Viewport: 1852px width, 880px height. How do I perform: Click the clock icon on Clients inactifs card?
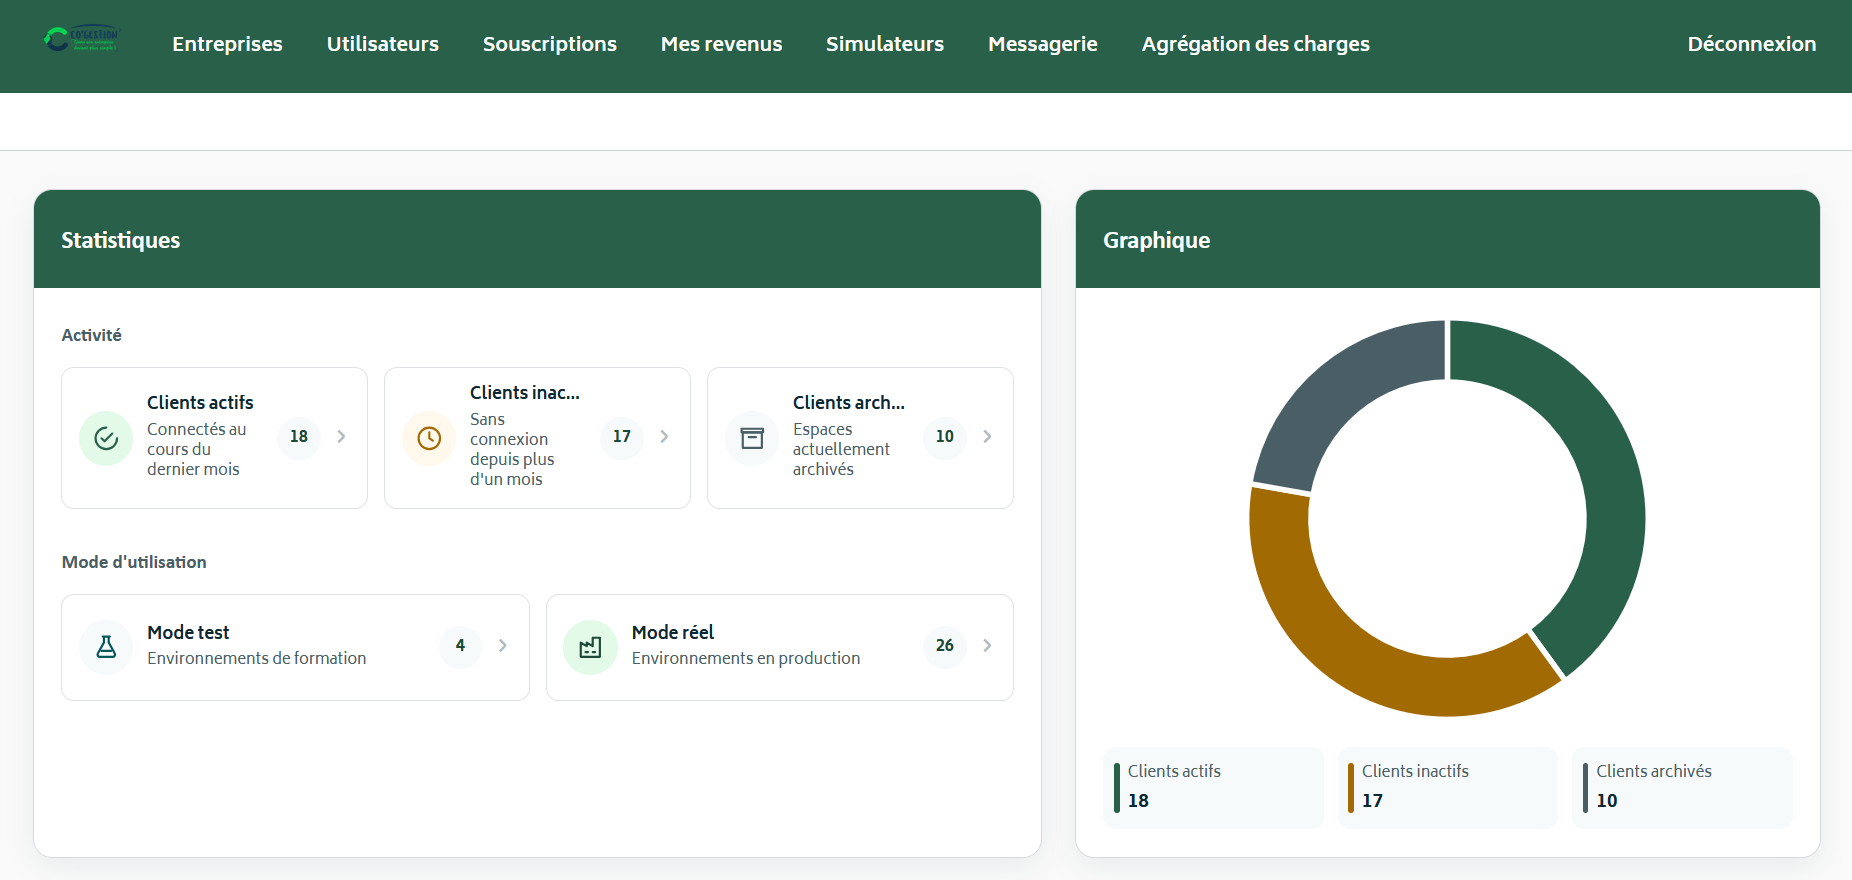click(429, 438)
